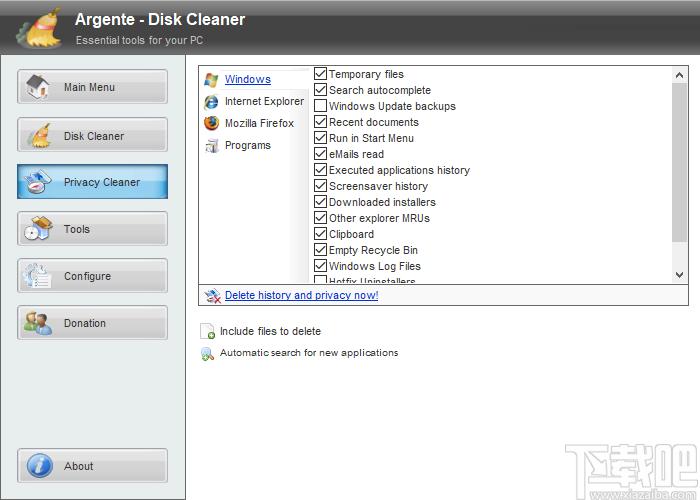Click the Mozilla Firefox icon
700x500 pixels.
(x=212, y=123)
